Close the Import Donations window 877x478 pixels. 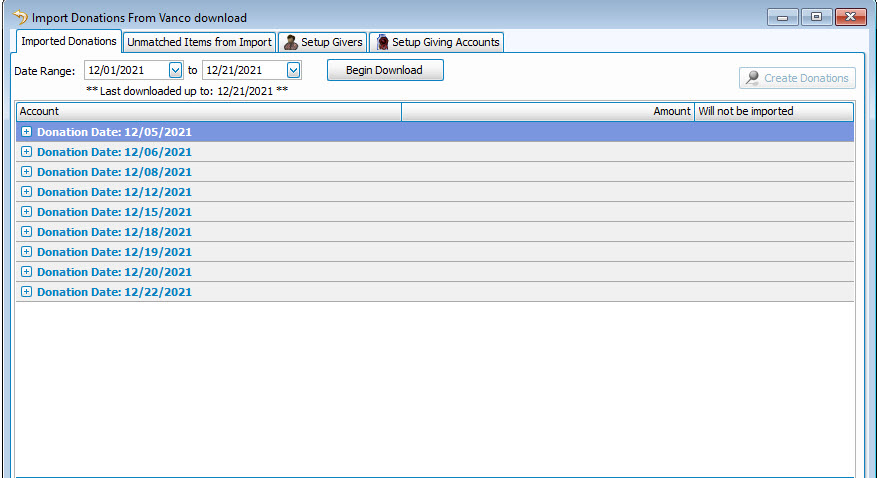851,17
